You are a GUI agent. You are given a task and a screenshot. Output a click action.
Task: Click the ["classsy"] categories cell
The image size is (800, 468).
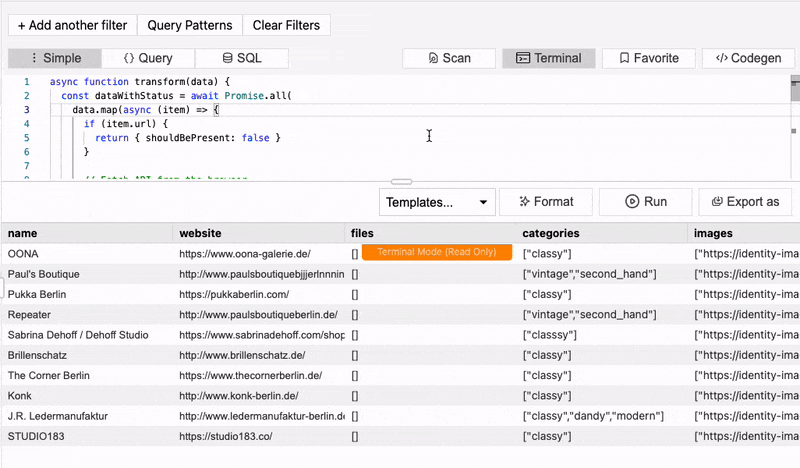tap(602, 335)
